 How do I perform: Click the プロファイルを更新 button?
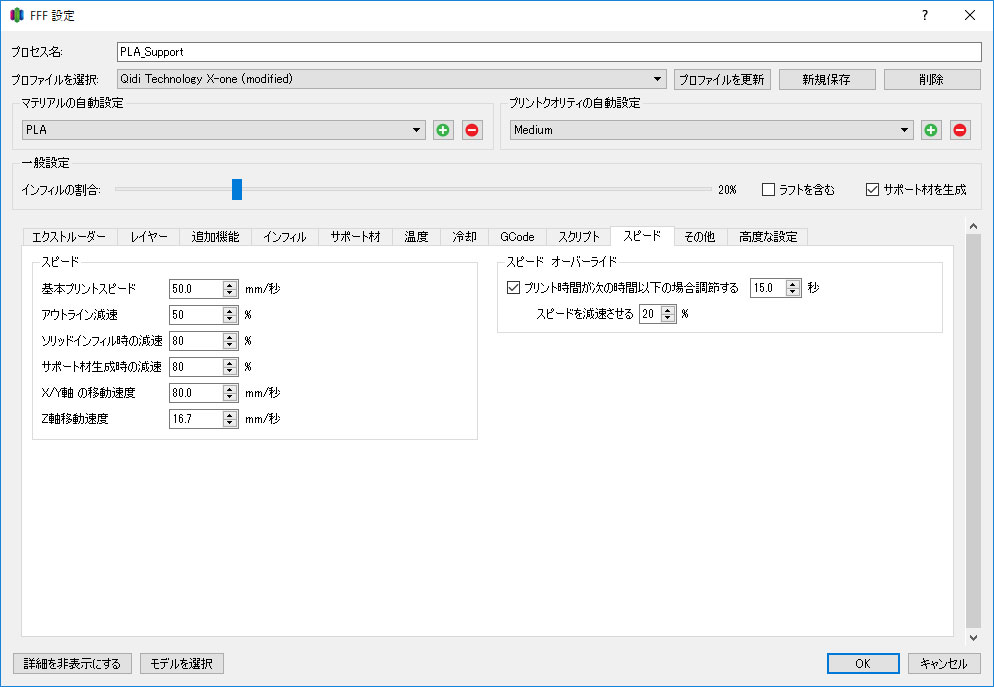722,79
